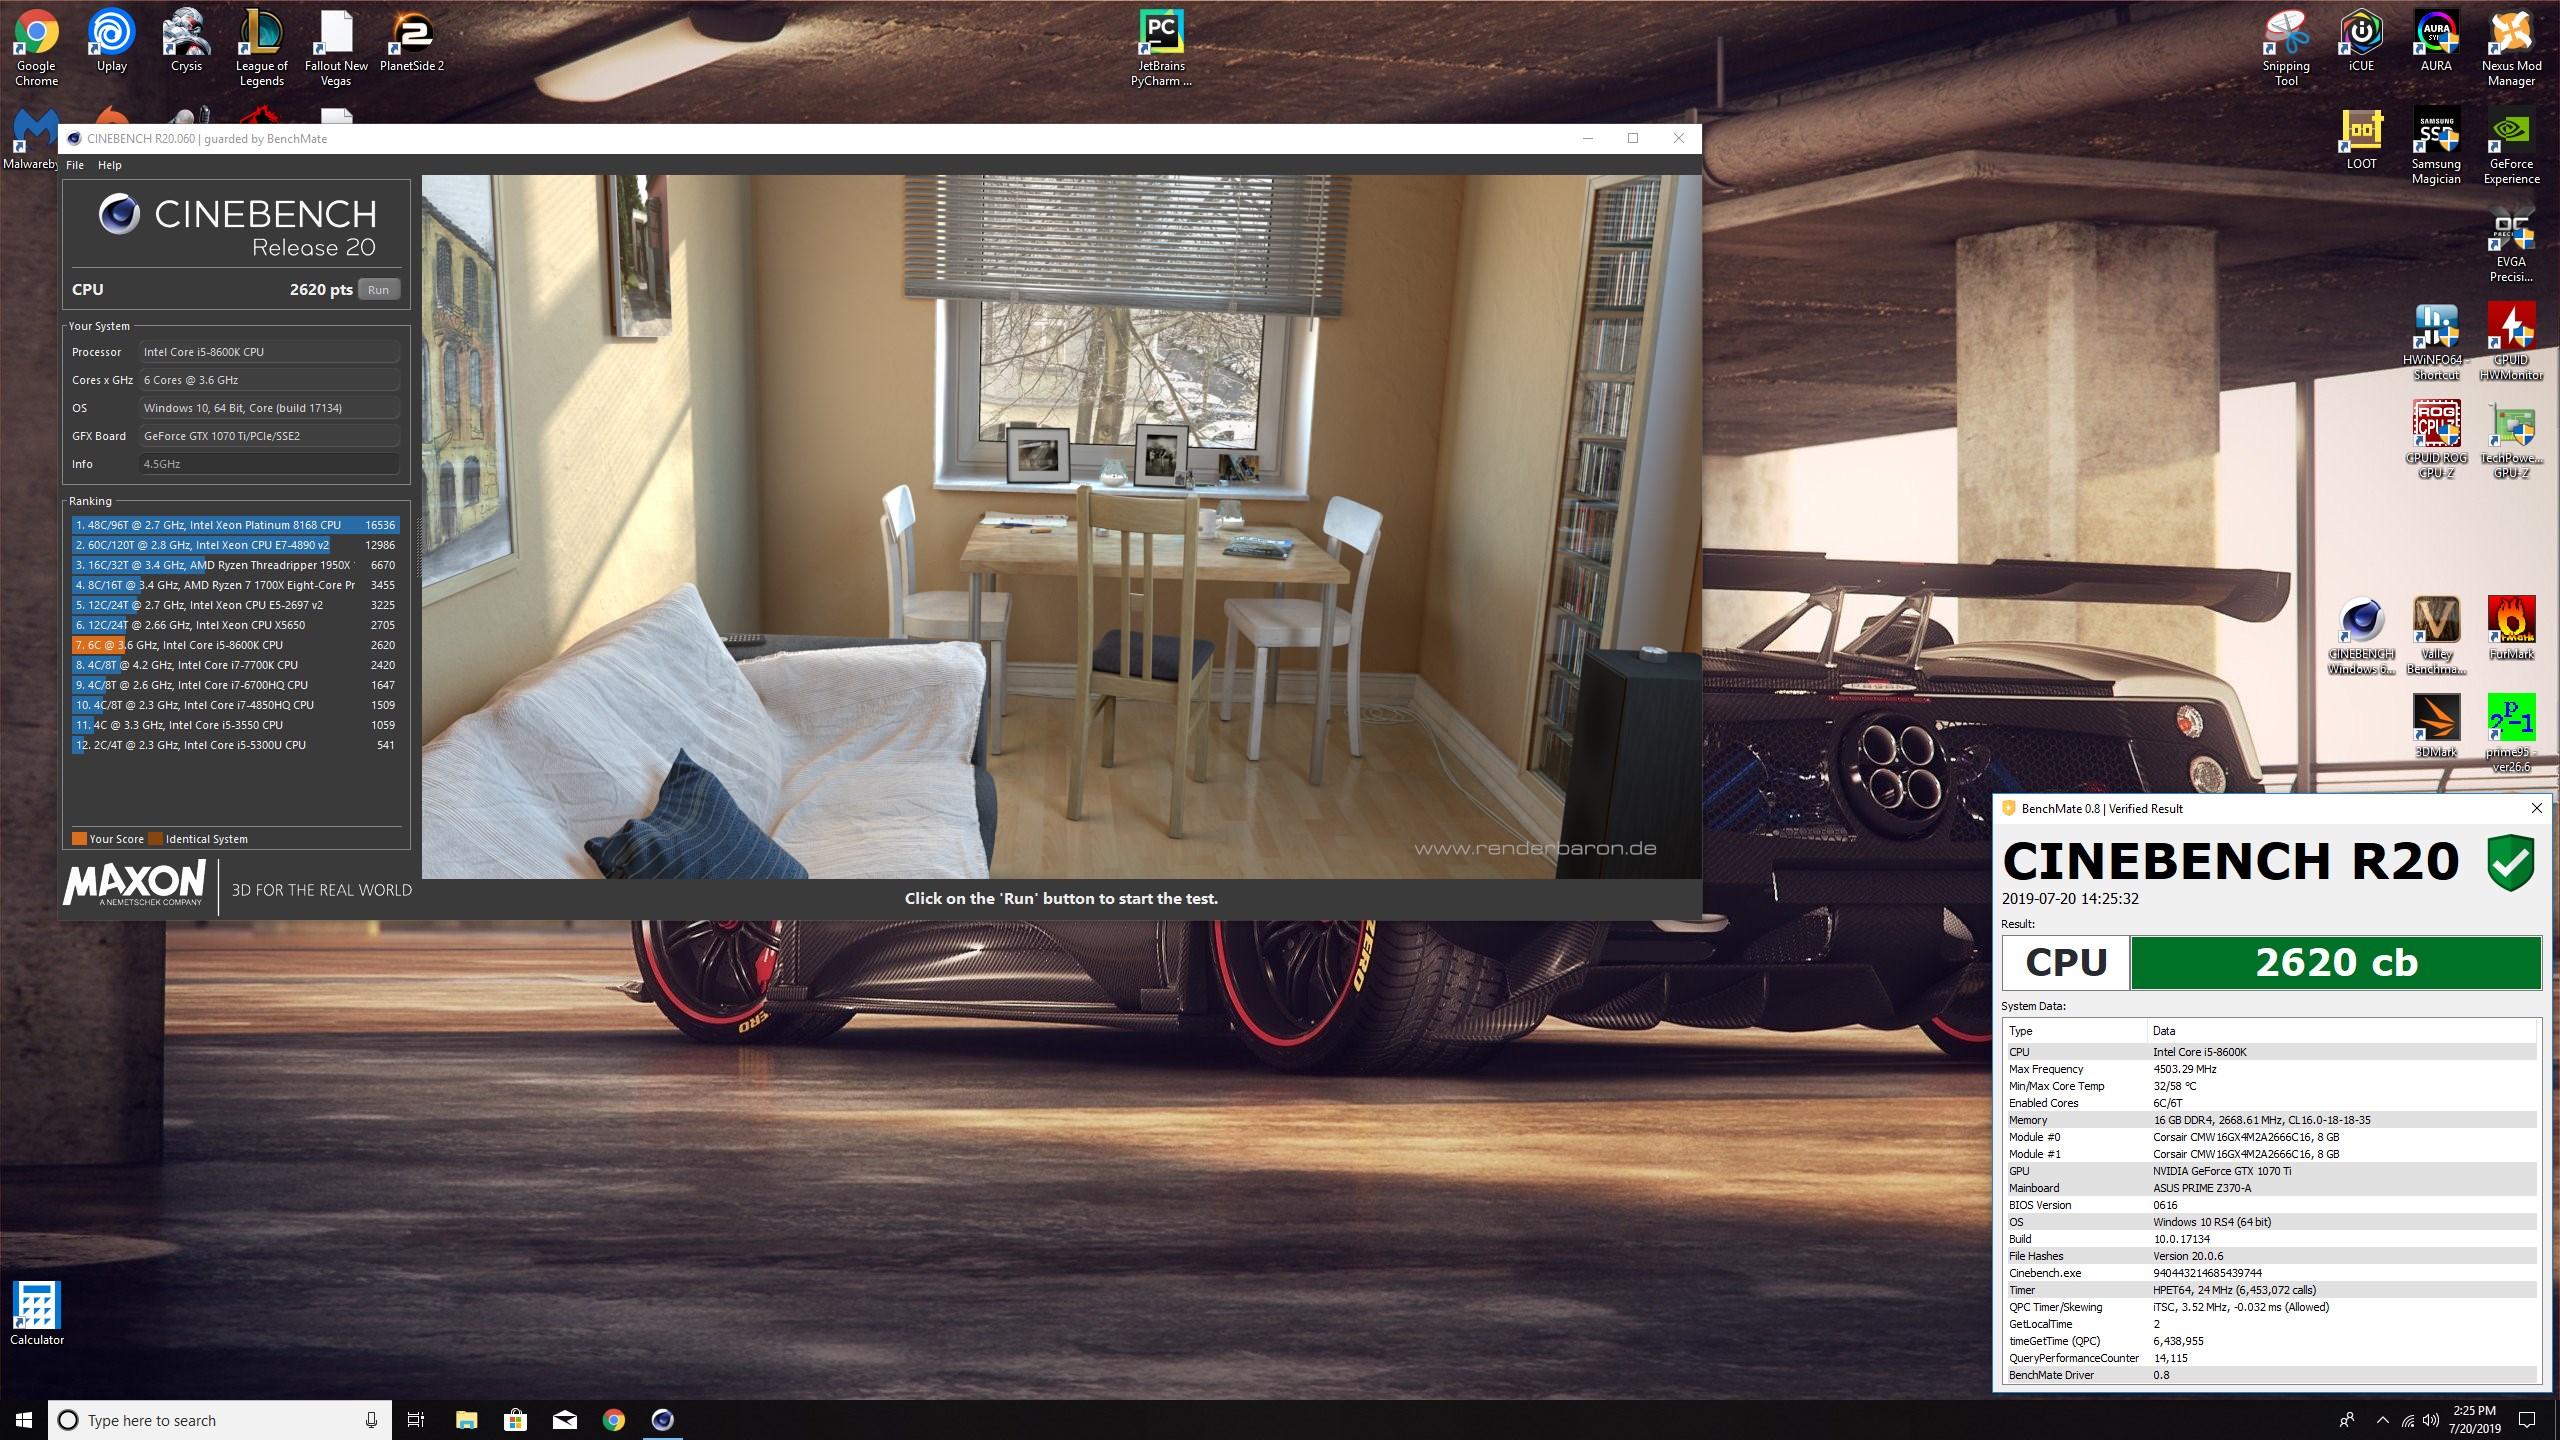Open Google Chrome desktop shortcut
The height and width of the screenshot is (1440, 2560).
click(36, 48)
